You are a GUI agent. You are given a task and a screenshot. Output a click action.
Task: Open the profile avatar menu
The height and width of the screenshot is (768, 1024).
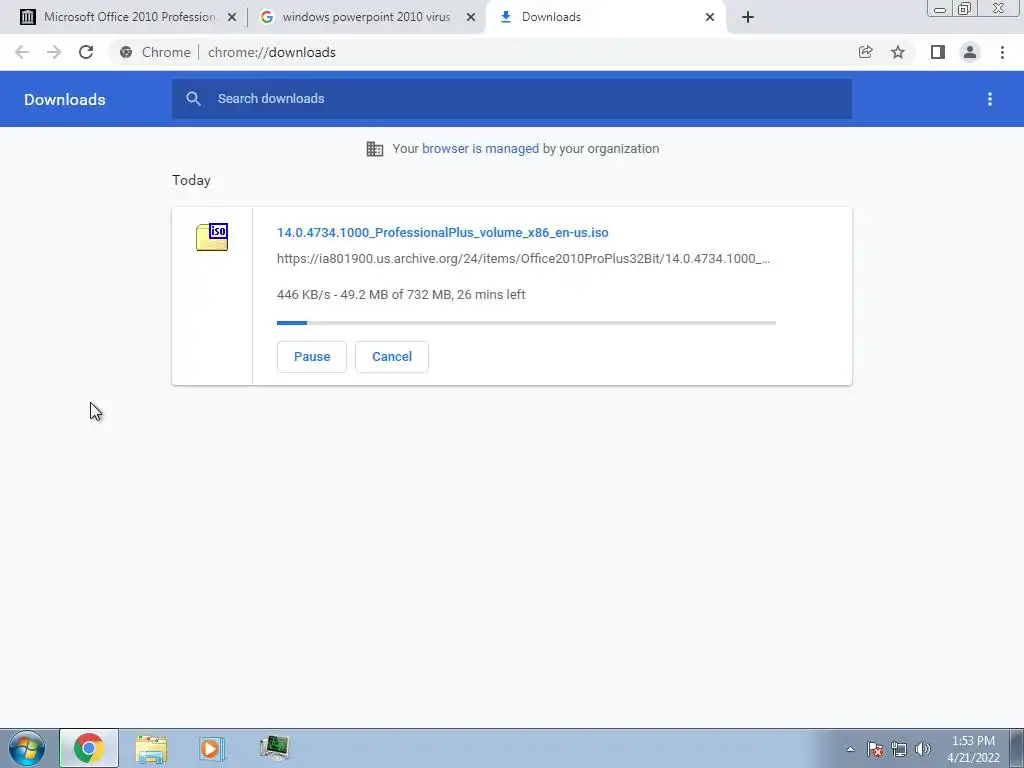(970, 52)
